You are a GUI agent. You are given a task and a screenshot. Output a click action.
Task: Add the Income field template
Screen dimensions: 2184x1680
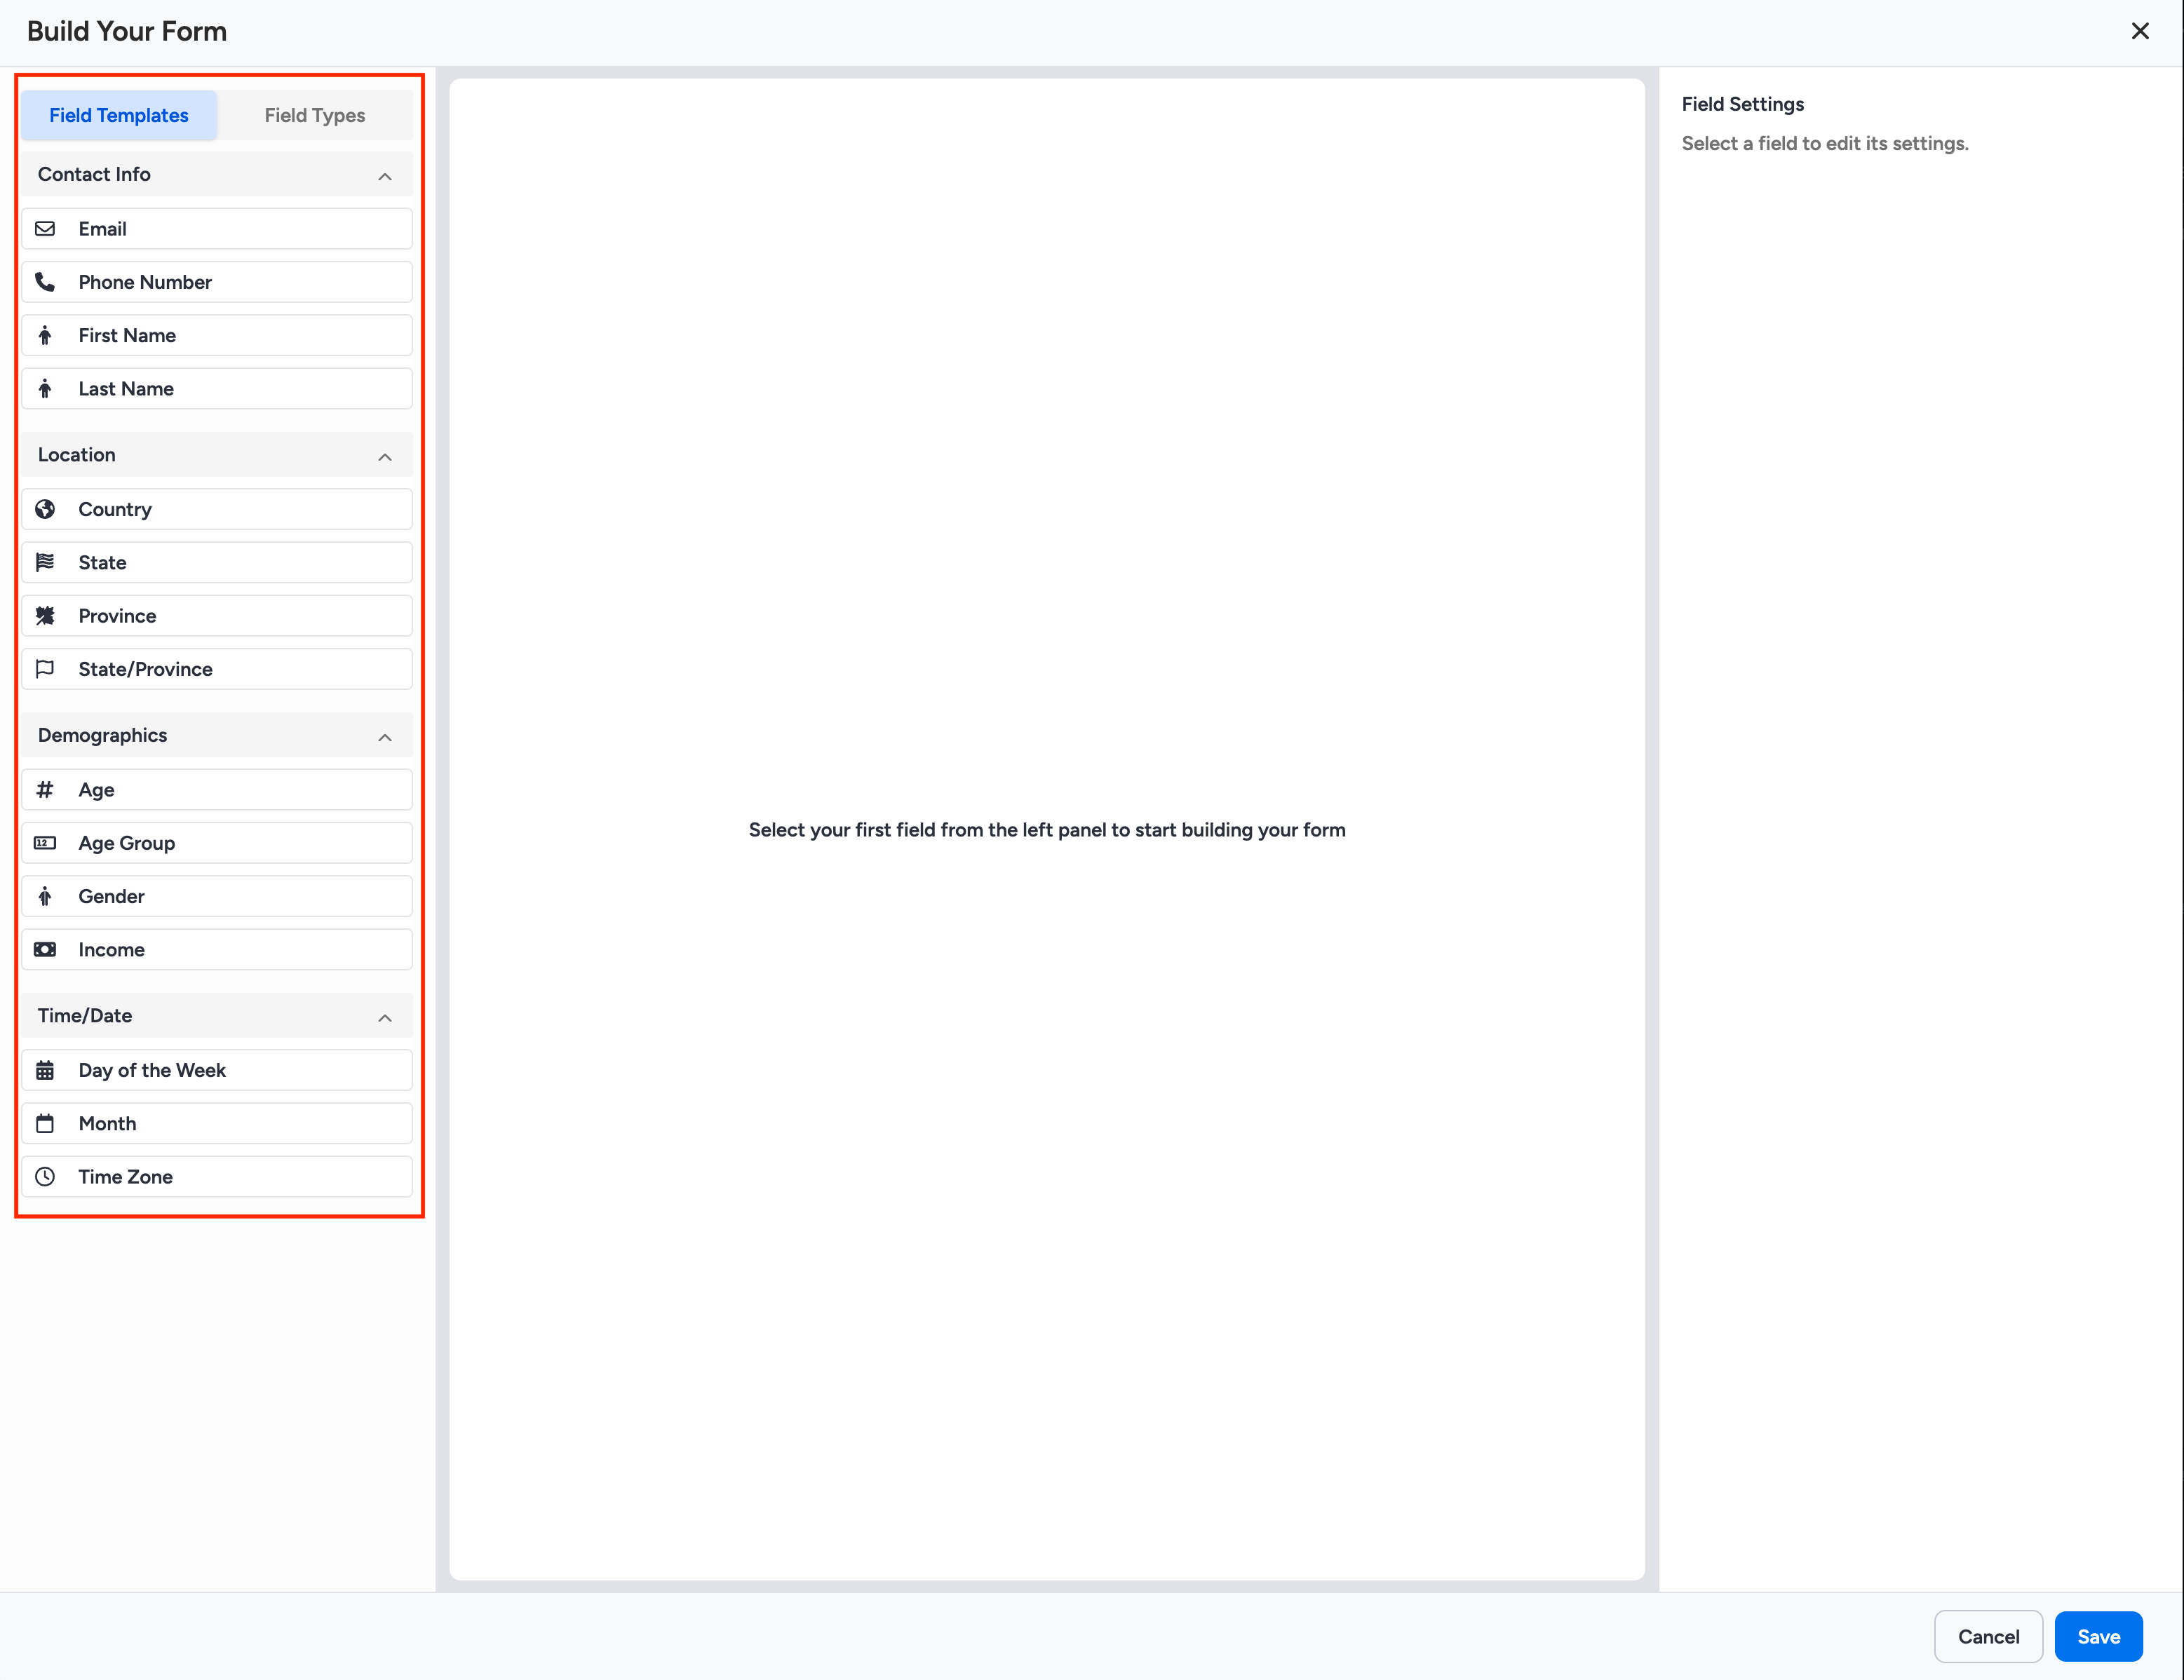click(x=217, y=950)
